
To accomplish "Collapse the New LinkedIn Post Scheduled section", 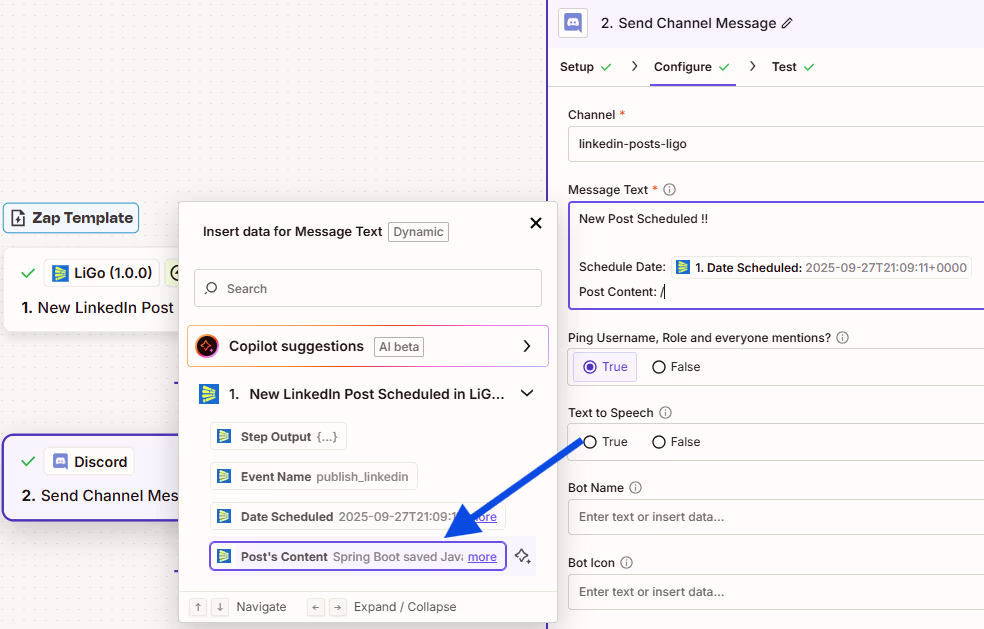I will click(527, 393).
